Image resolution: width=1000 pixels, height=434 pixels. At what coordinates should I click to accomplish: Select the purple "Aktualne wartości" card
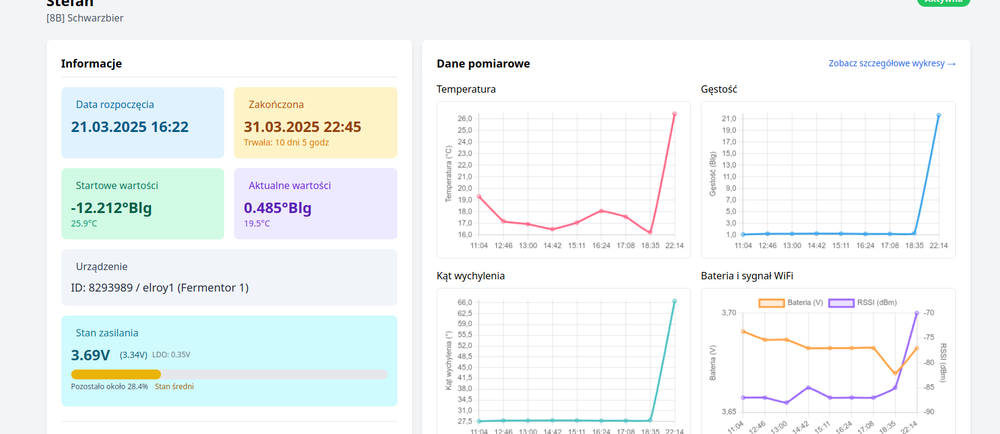[315, 203]
